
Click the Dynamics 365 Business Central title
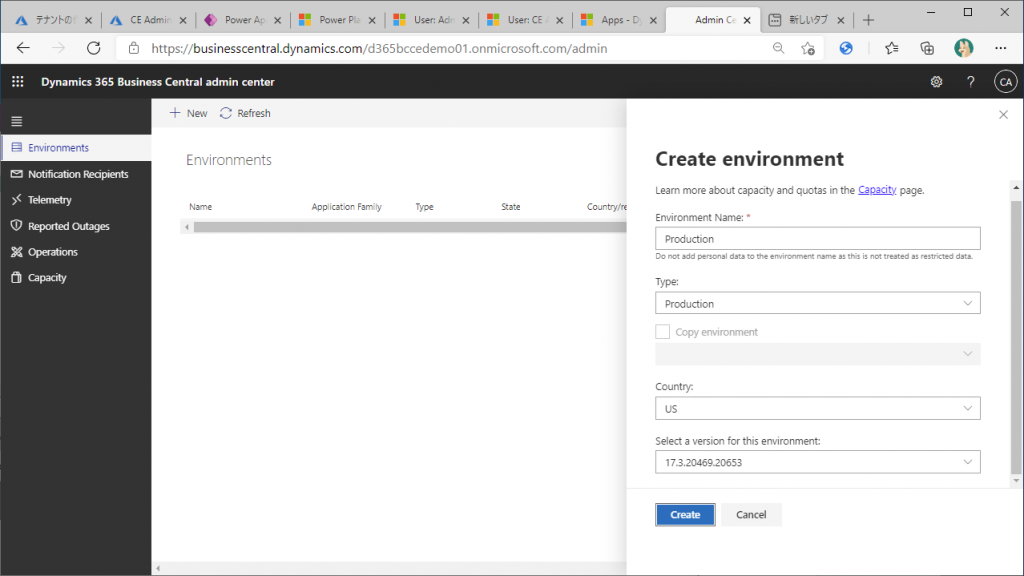(157, 82)
